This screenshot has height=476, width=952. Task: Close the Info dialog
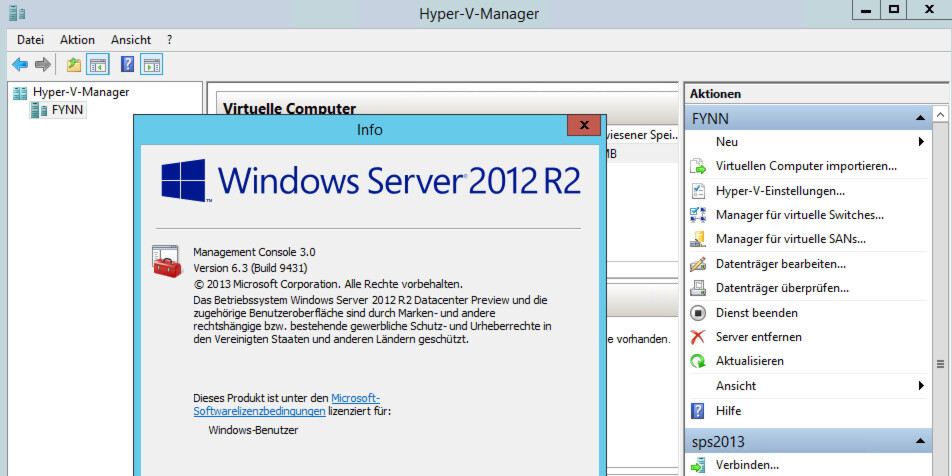[x=584, y=125]
